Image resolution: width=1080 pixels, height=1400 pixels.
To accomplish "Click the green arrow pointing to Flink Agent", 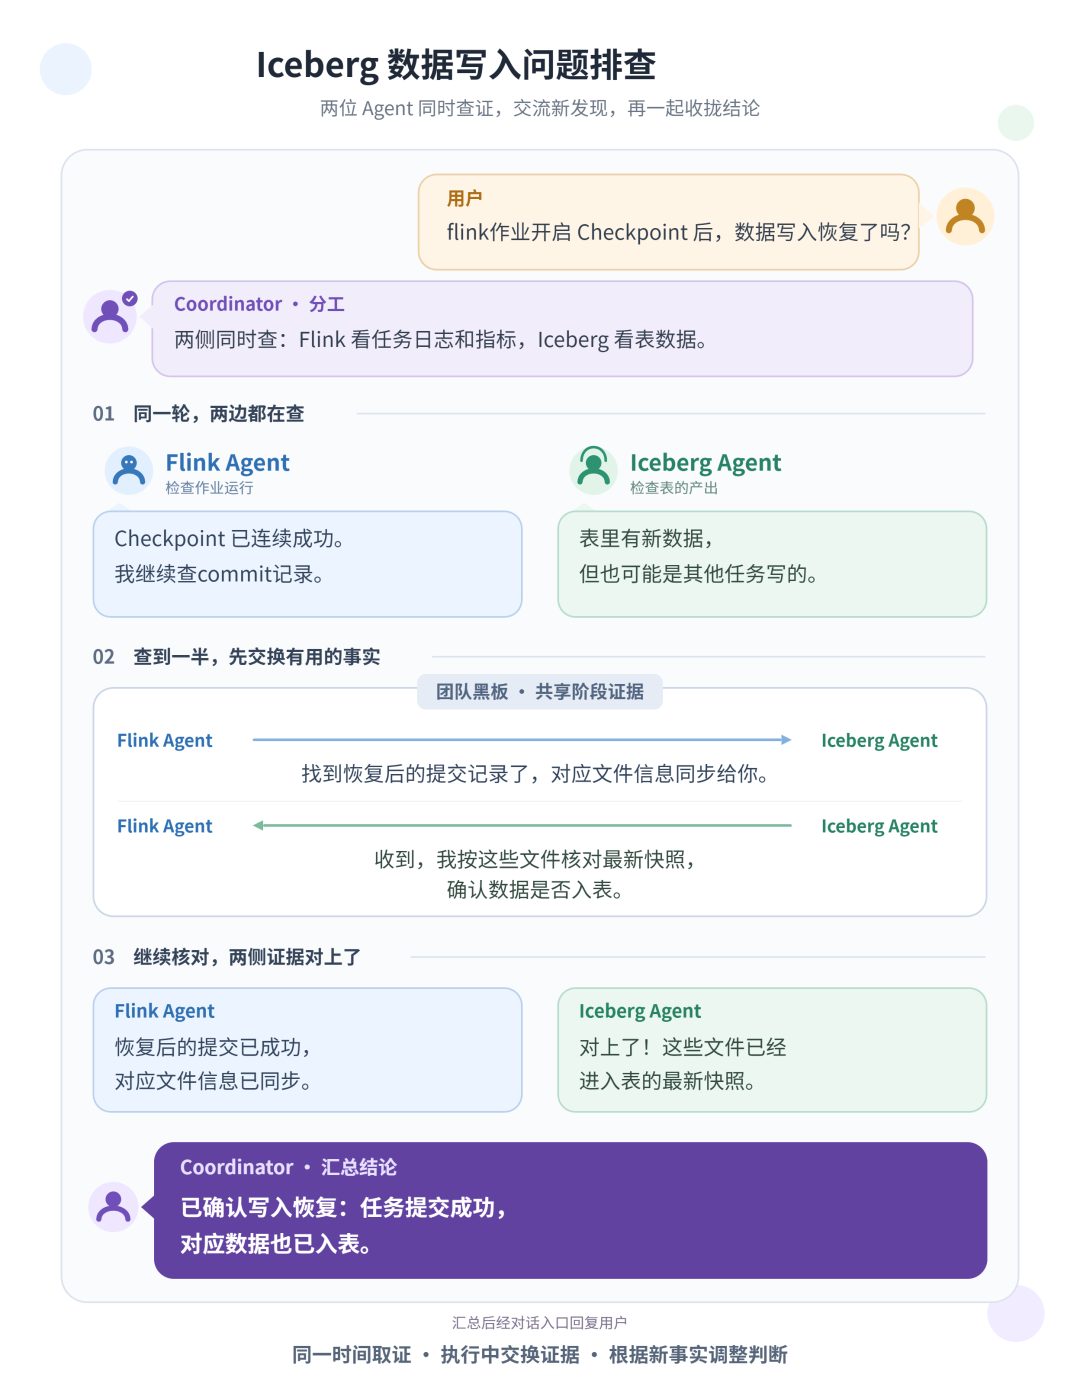I will [x=522, y=826].
